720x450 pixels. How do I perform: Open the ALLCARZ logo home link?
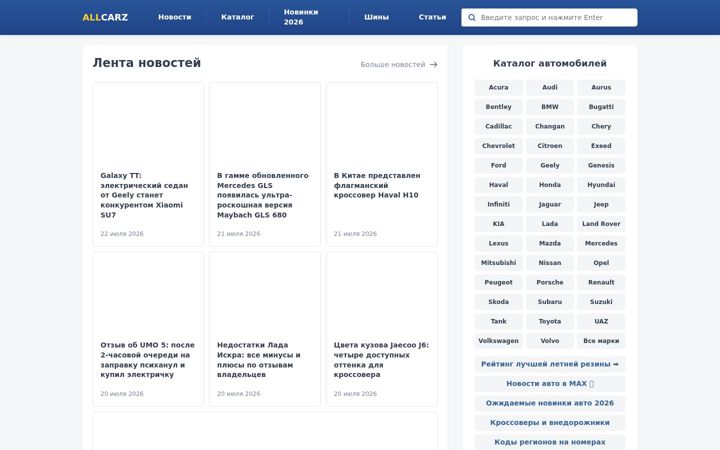coord(105,17)
